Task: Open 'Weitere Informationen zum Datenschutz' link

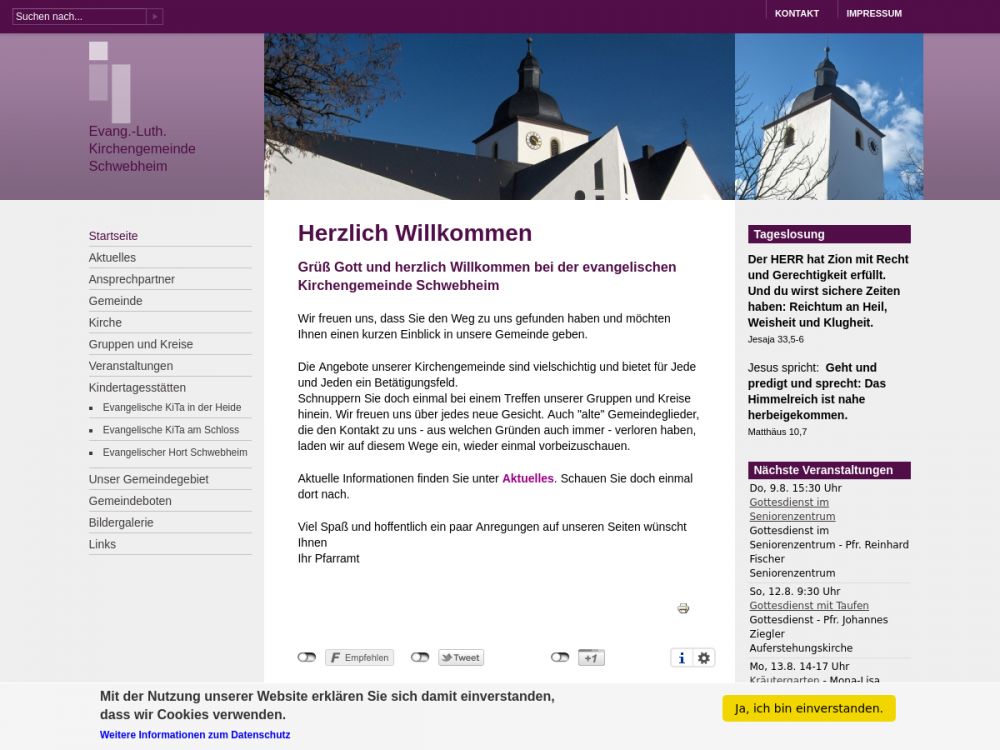Action: (x=195, y=735)
